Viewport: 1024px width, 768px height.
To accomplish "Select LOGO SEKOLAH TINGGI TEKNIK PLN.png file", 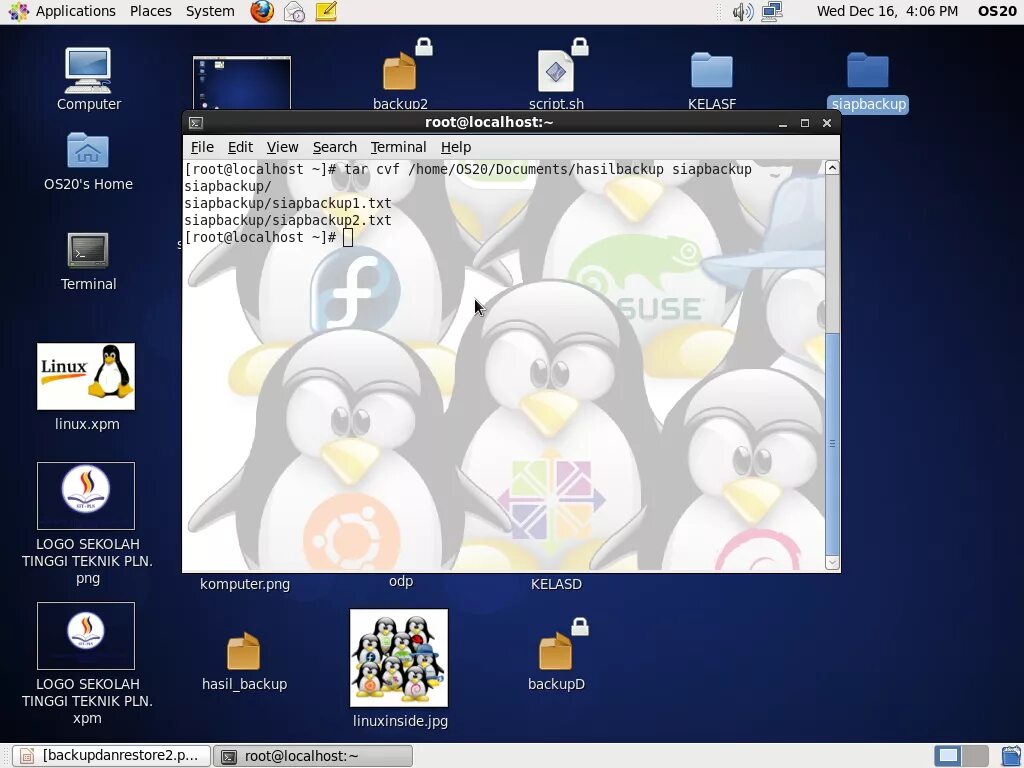I will [x=86, y=496].
